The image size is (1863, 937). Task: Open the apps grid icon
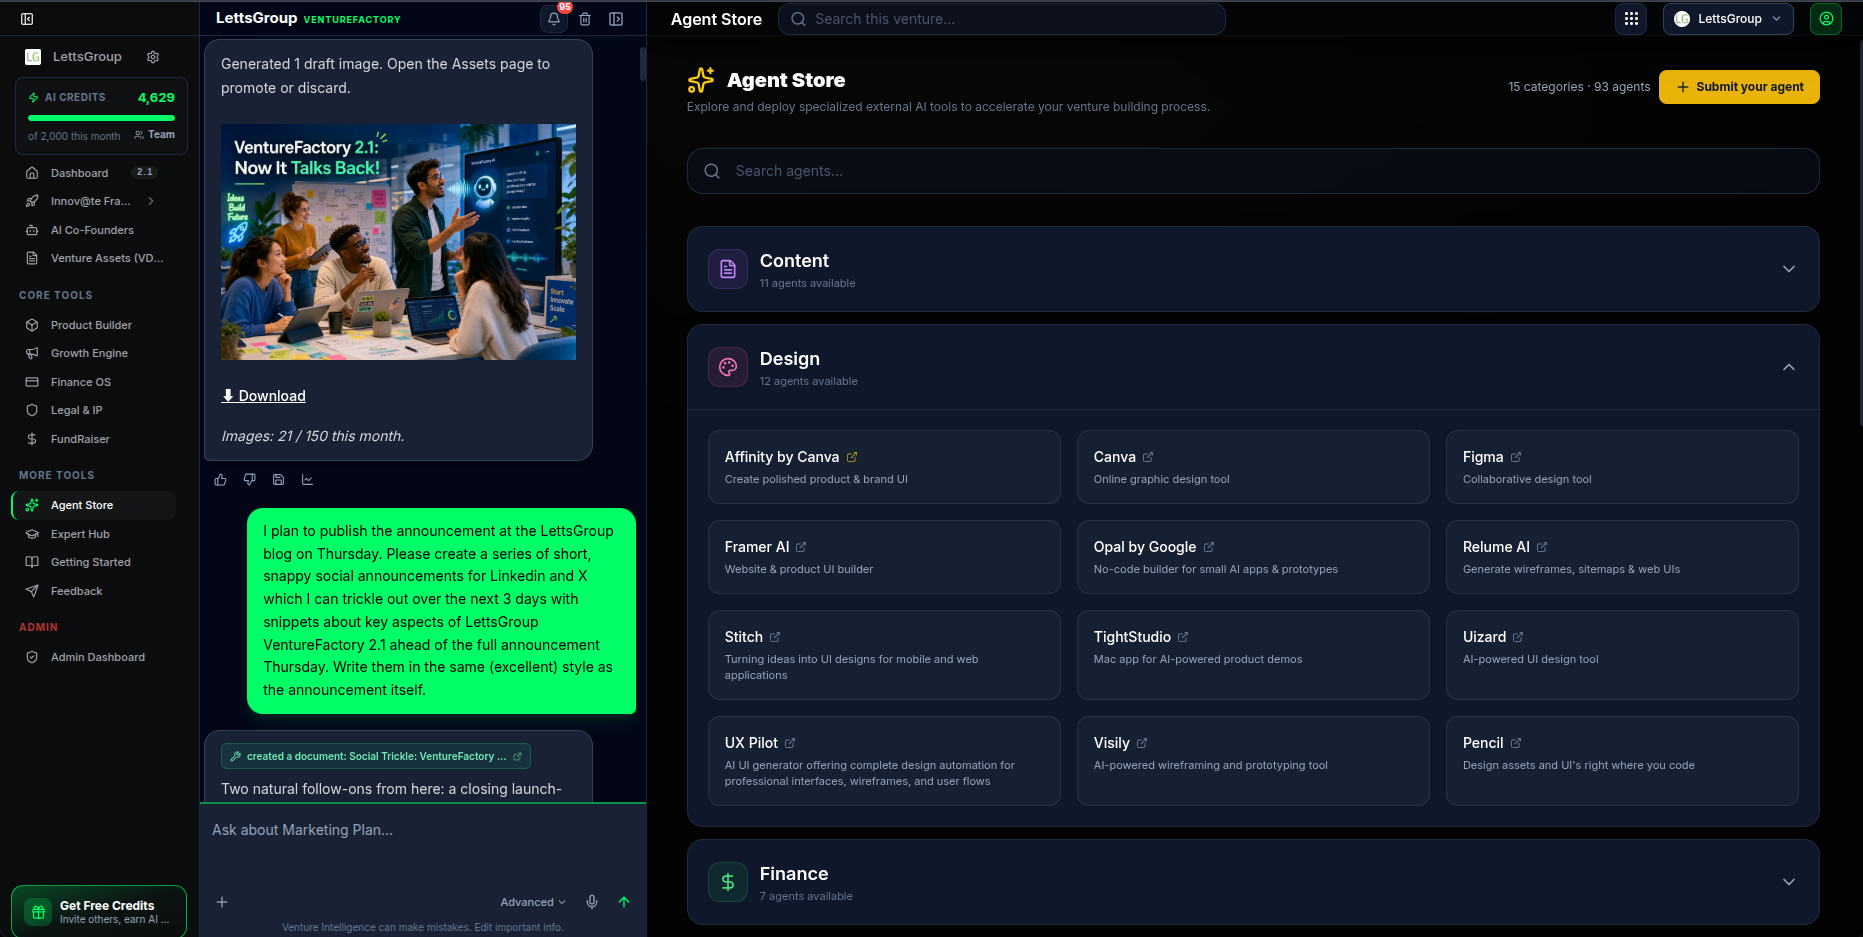(1631, 19)
